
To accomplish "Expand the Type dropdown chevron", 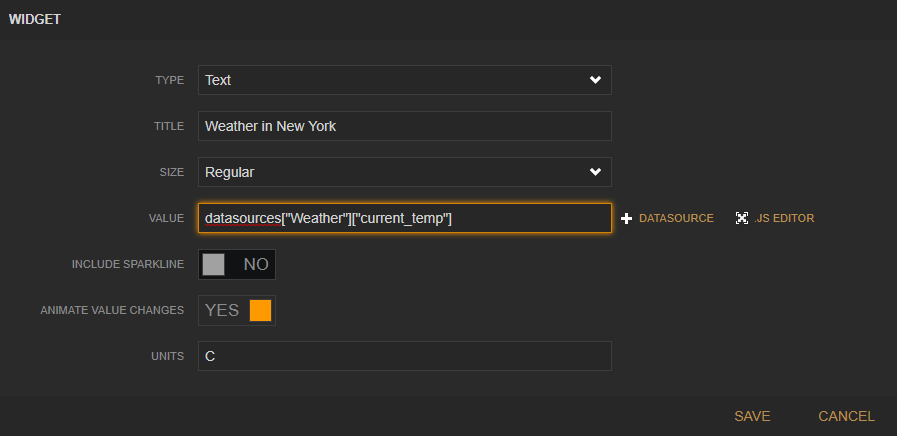I will coord(595,80).
